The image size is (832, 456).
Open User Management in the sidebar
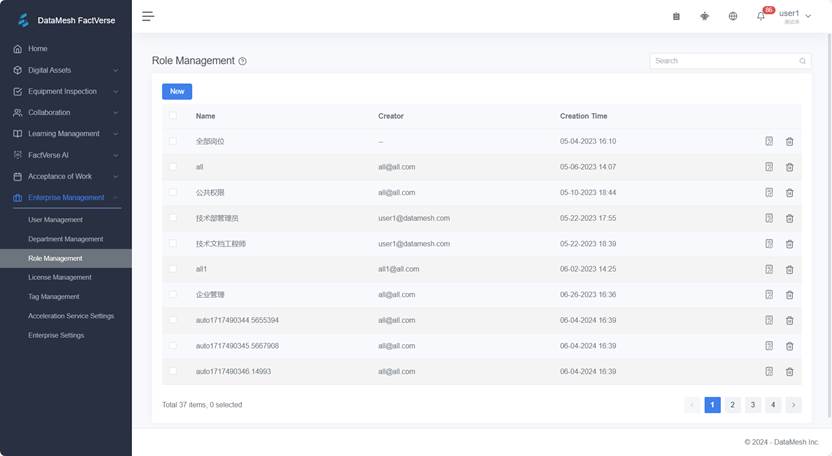point(56,220)
